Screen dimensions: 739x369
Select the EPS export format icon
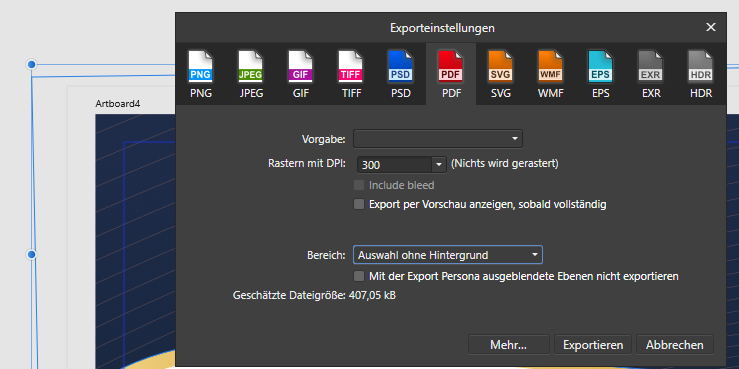[x=600, y=67]
